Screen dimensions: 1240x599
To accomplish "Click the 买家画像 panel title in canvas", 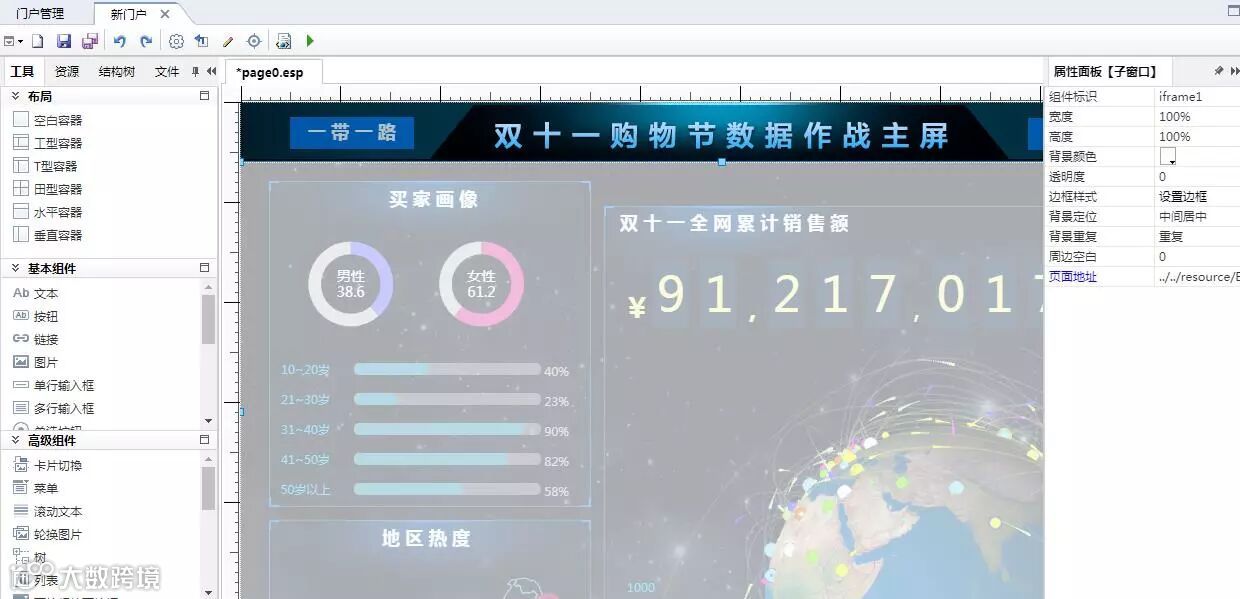I will tap(434, 200).
